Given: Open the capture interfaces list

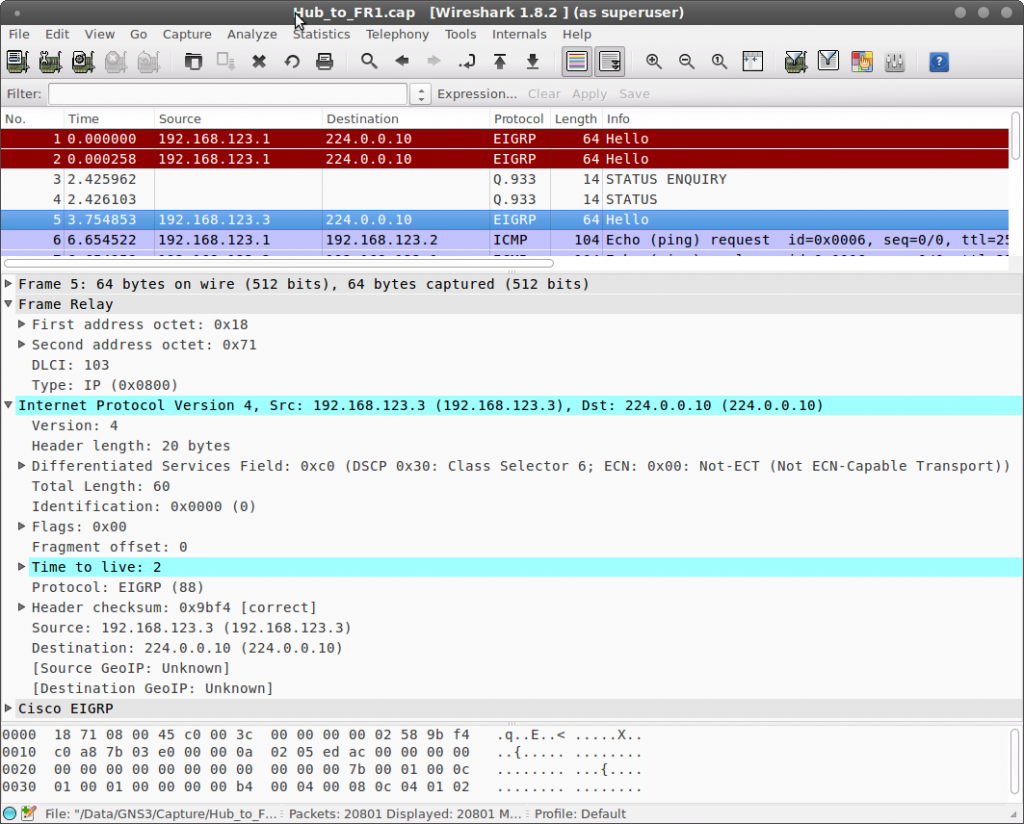Looking at the screenshot, I should [17, 61].
